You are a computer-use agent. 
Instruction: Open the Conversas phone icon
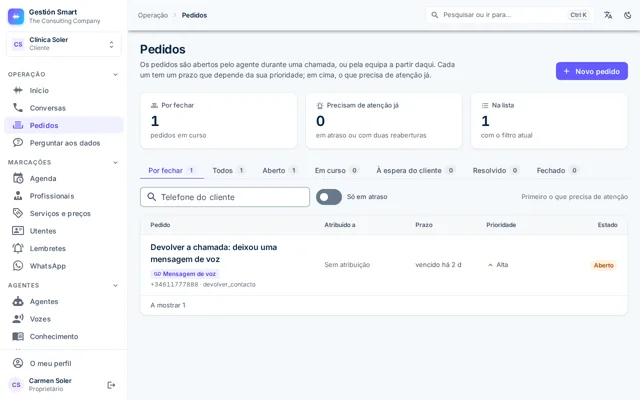tap(18, 108)
